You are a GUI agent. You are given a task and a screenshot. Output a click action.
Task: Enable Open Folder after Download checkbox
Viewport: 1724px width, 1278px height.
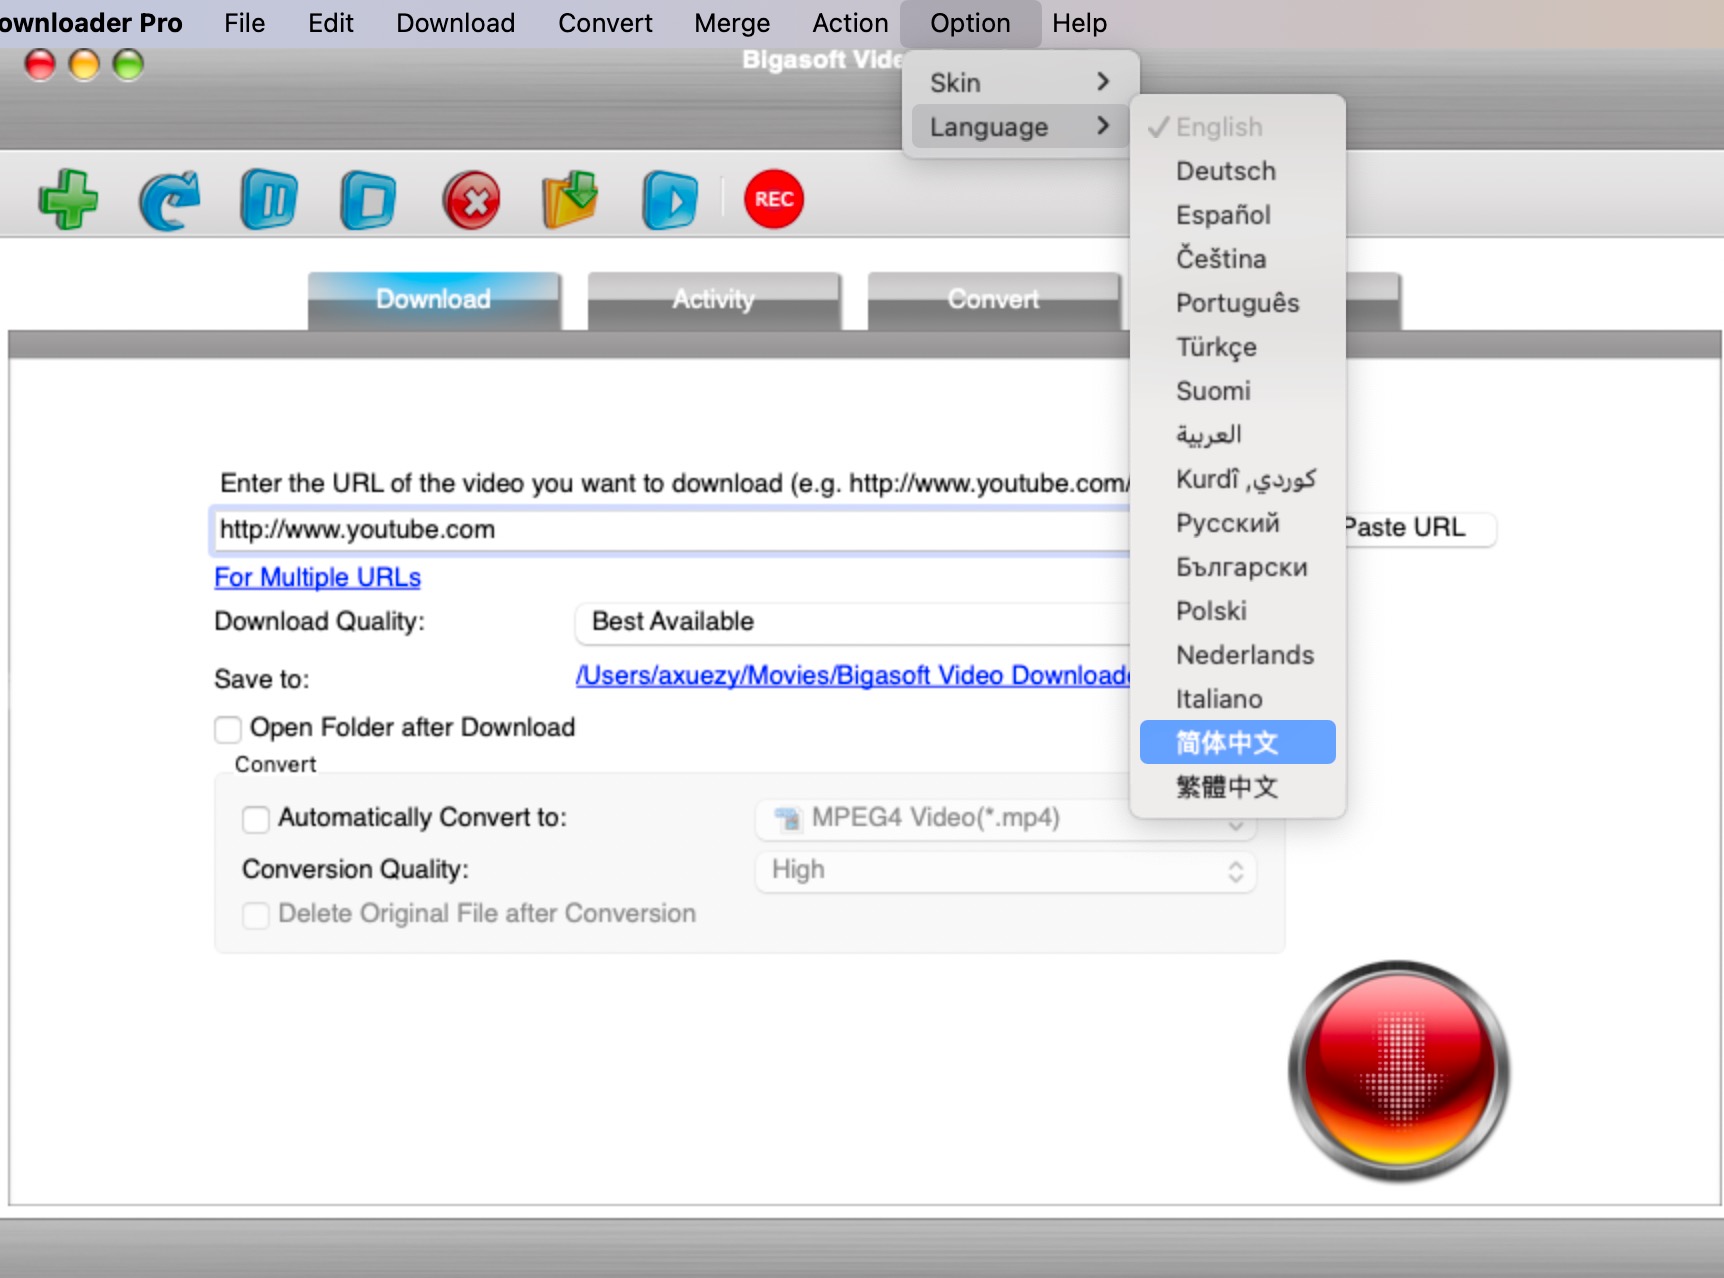pyautogui.click(x=228, y=729)
